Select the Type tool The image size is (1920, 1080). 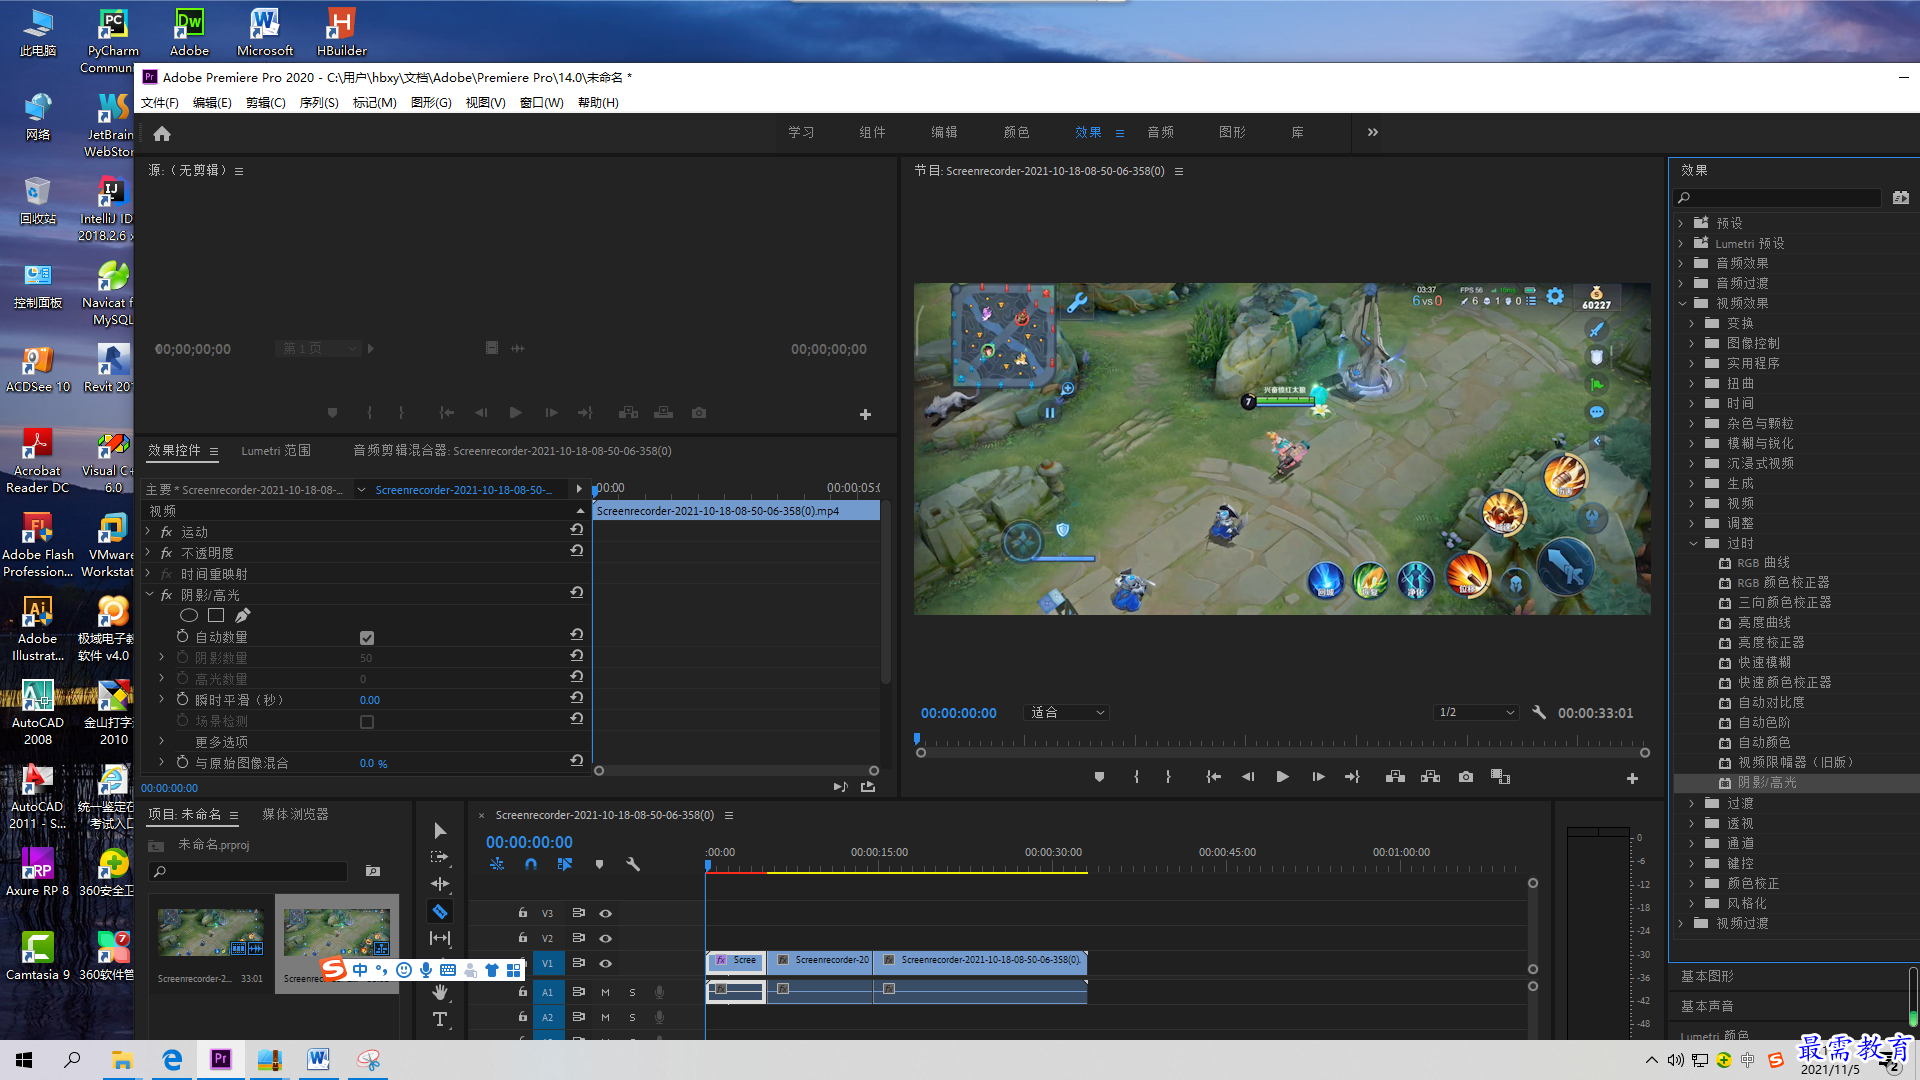click(440, 1019)
